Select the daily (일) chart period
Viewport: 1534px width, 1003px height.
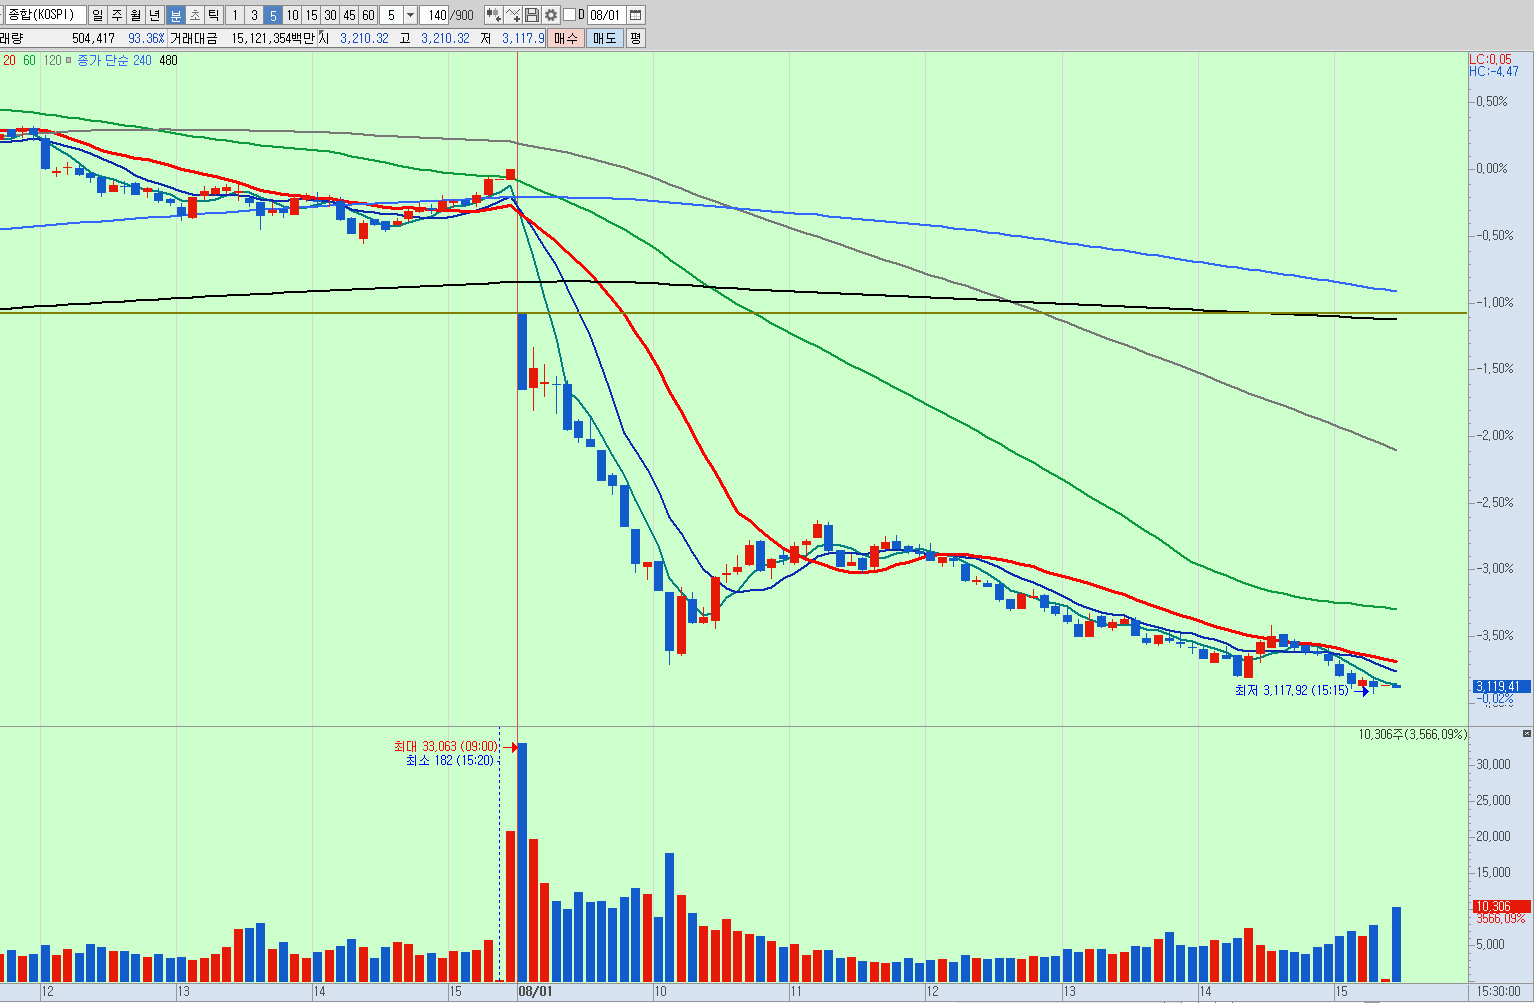click(x=98, y=15)
